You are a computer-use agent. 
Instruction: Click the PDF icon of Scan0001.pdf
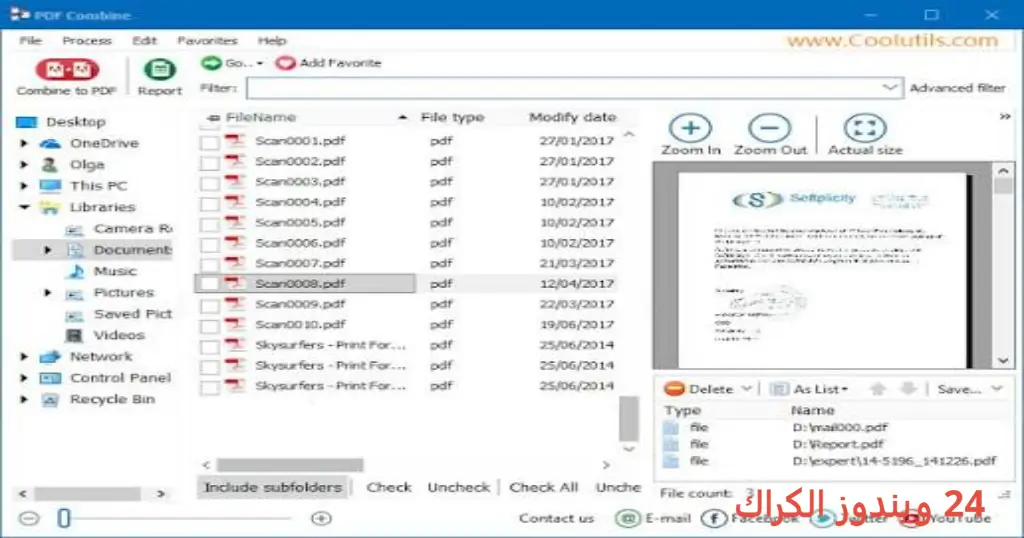coord(234,140)
